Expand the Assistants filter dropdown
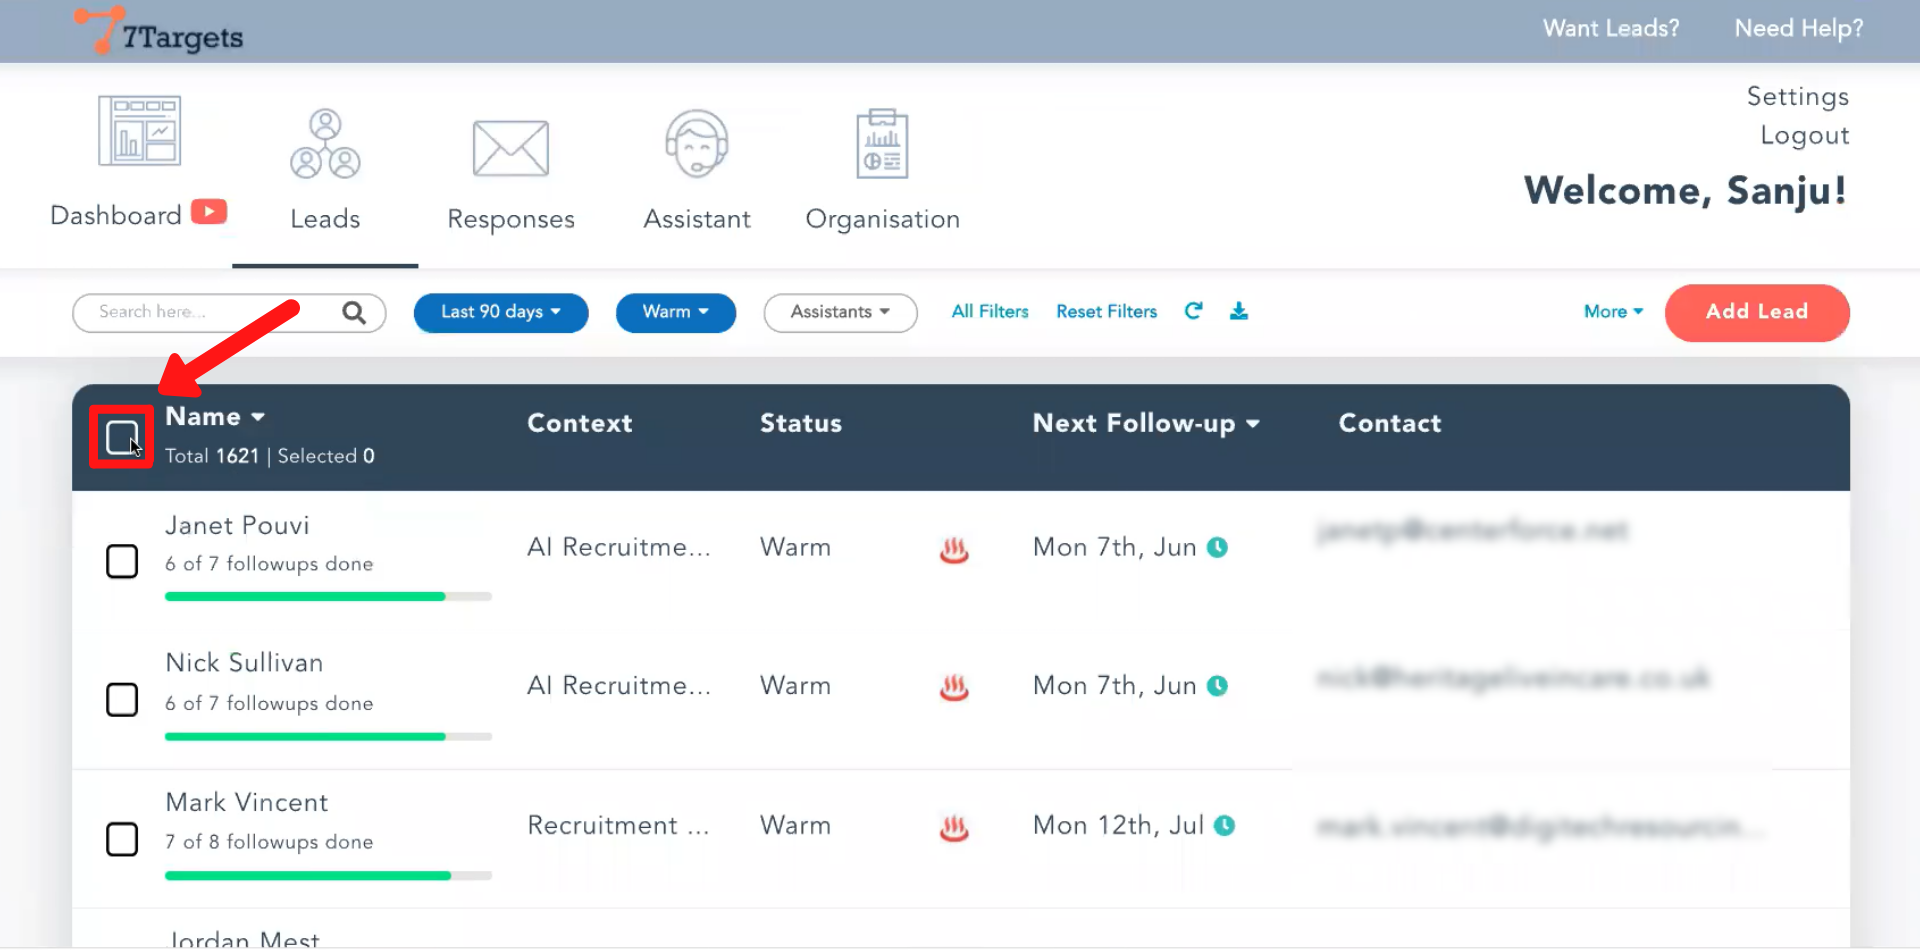The width and height of the screenshot is (1920, 950). tap(840, 312)
